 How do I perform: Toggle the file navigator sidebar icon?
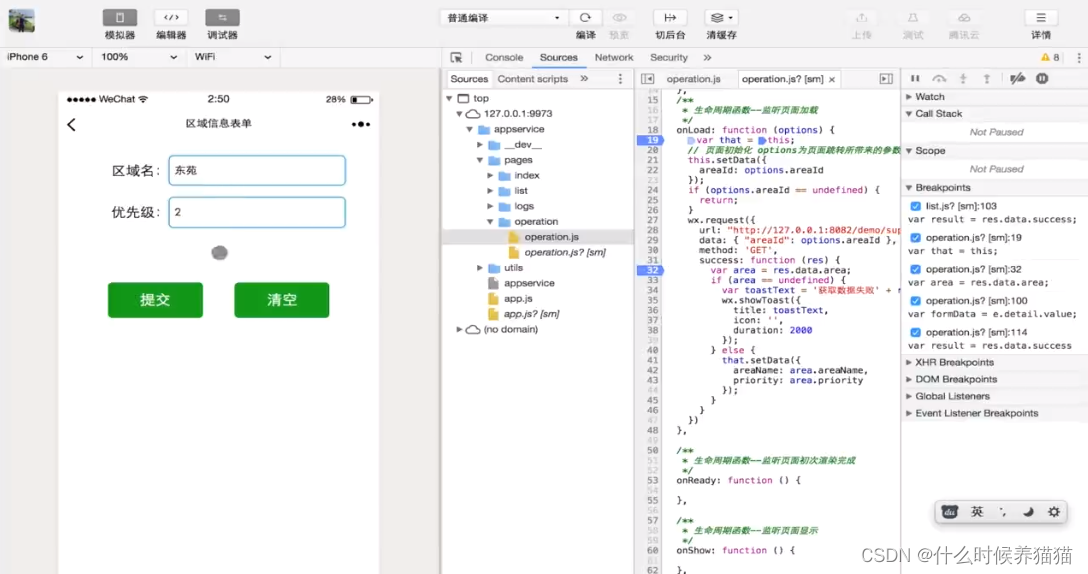click(x=647, y=79)
